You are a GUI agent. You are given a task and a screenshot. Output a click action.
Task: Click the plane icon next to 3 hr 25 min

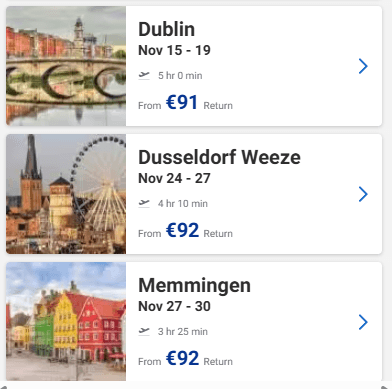click(144, 331)
